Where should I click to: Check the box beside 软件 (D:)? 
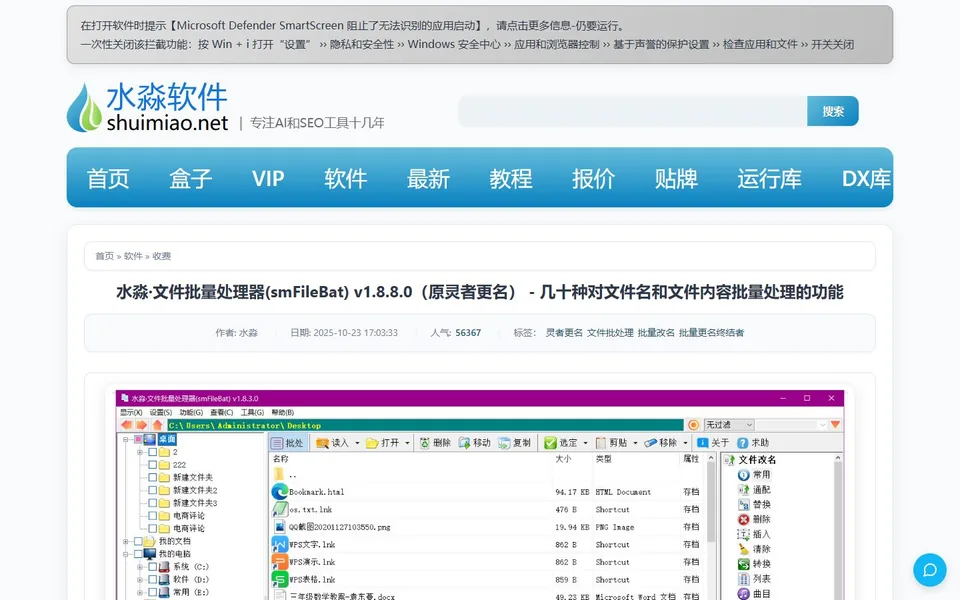[152, 579]
